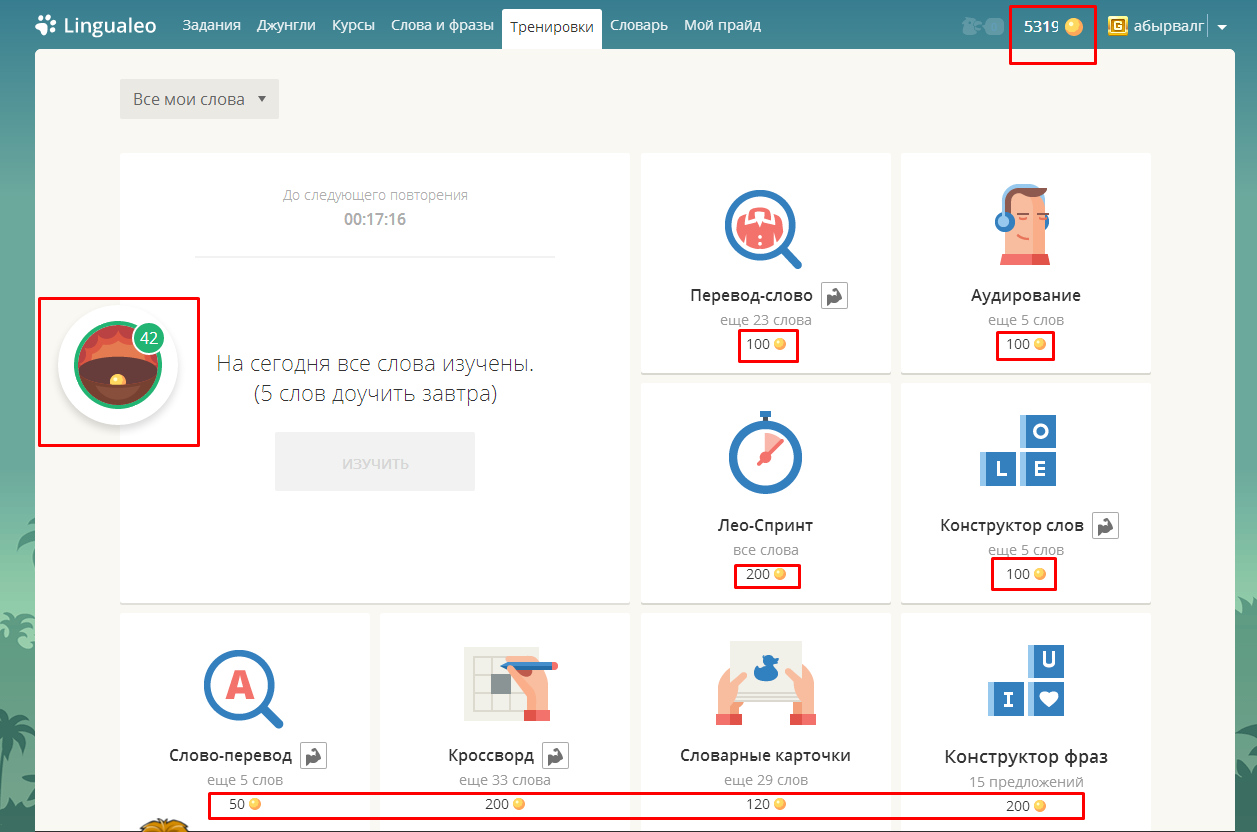Click the 50 coin reward value
Image resolution: width=1257 pixels, height=832 pixels.
pyautogui.click(x=237, y=804)
